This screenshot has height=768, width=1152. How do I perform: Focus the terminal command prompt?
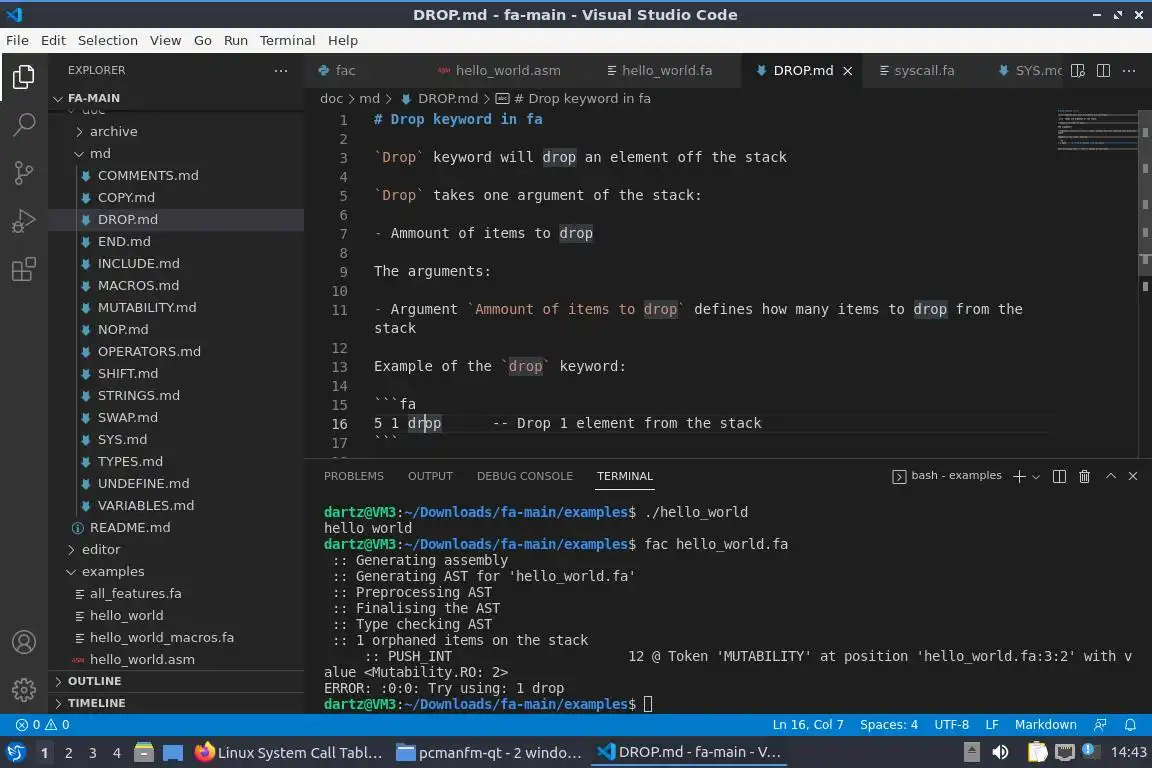648,704
